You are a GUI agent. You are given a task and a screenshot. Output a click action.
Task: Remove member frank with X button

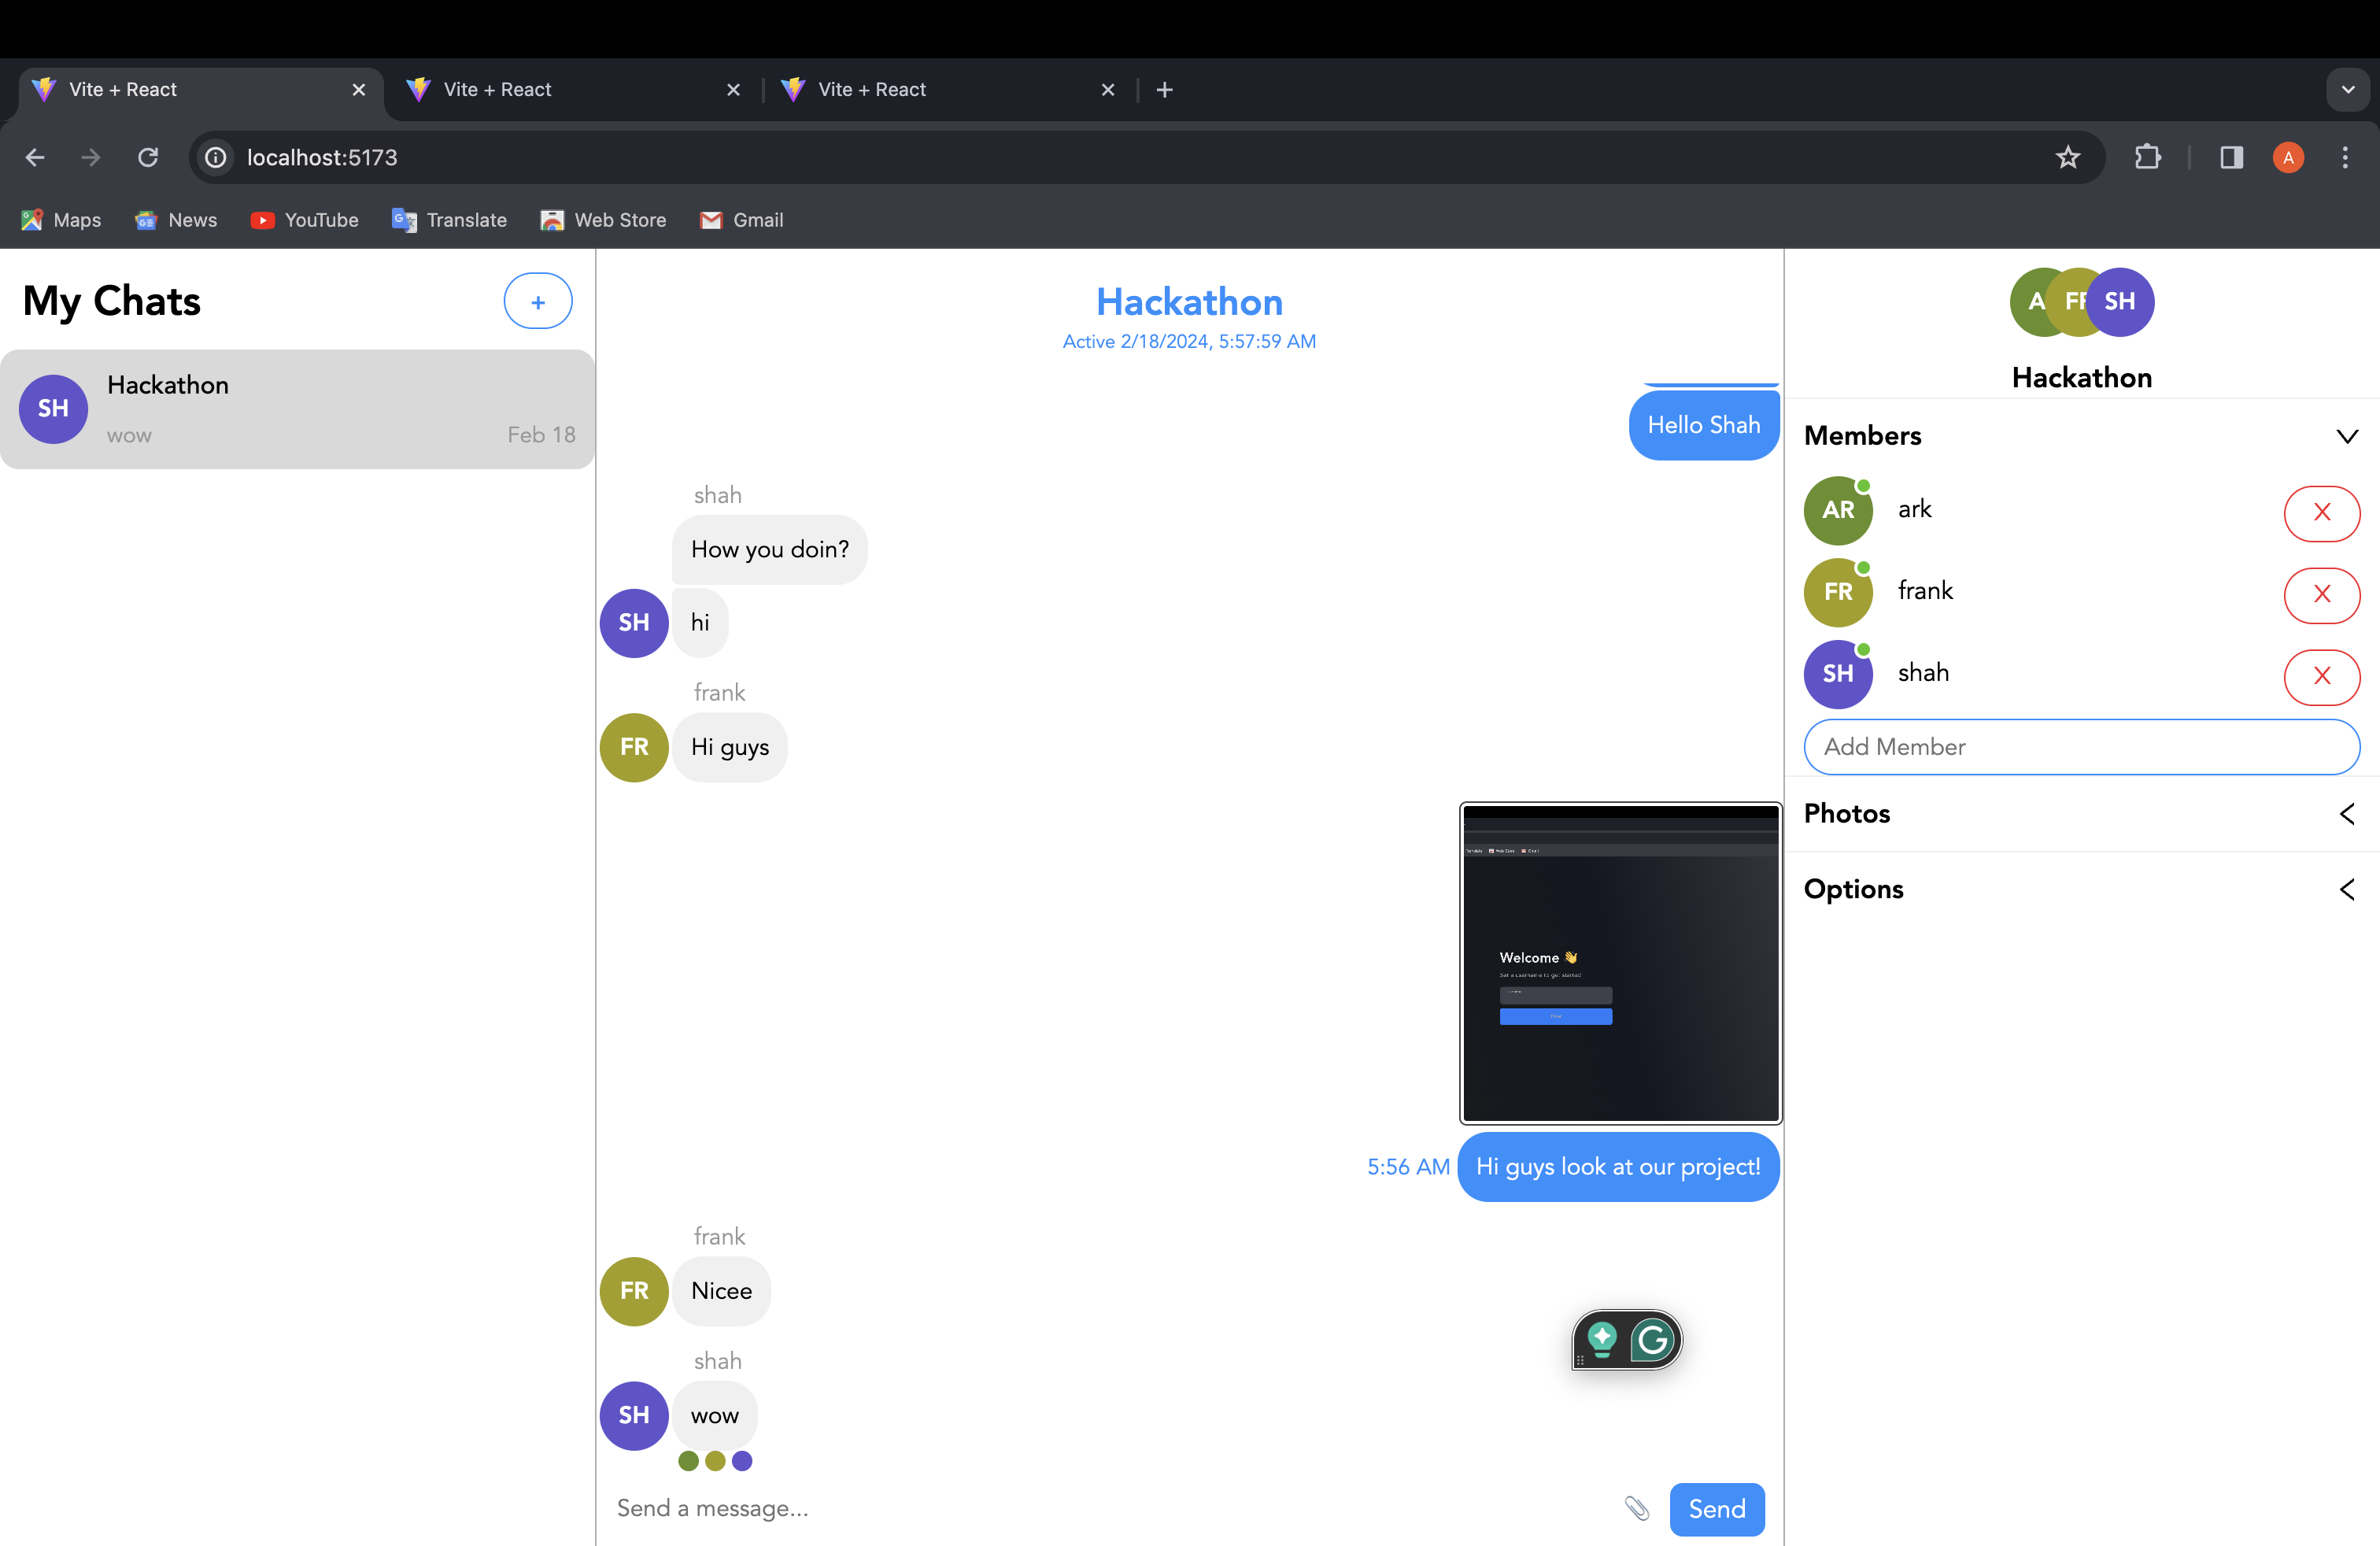click(x=2321, y=594)
